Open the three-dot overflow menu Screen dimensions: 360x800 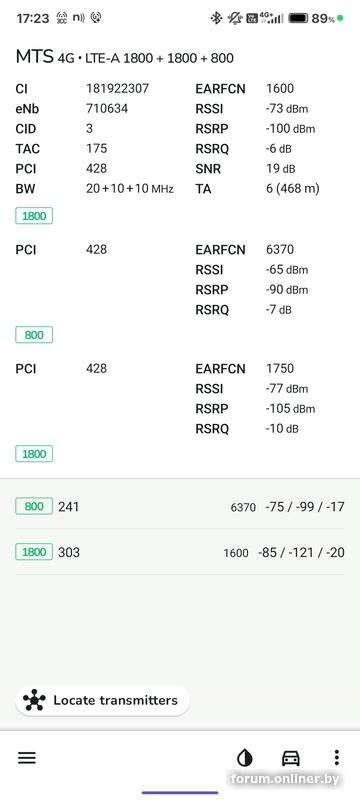[337, 758]
